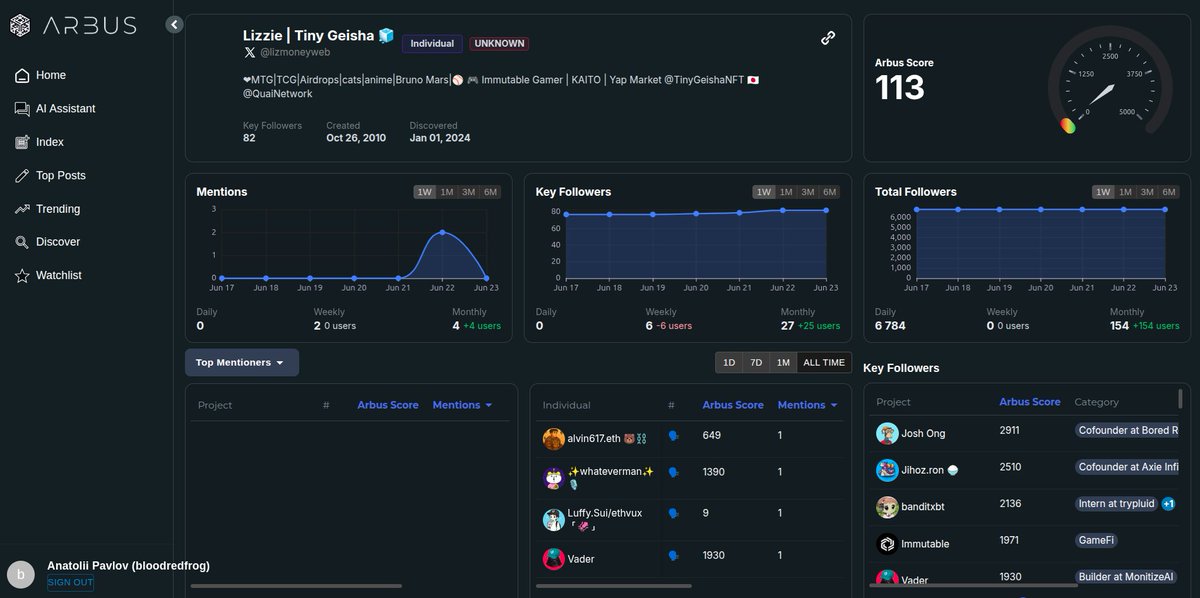
Task: Click the user avatar 'b' at bottom left
Action: click(x=21, y=574)
